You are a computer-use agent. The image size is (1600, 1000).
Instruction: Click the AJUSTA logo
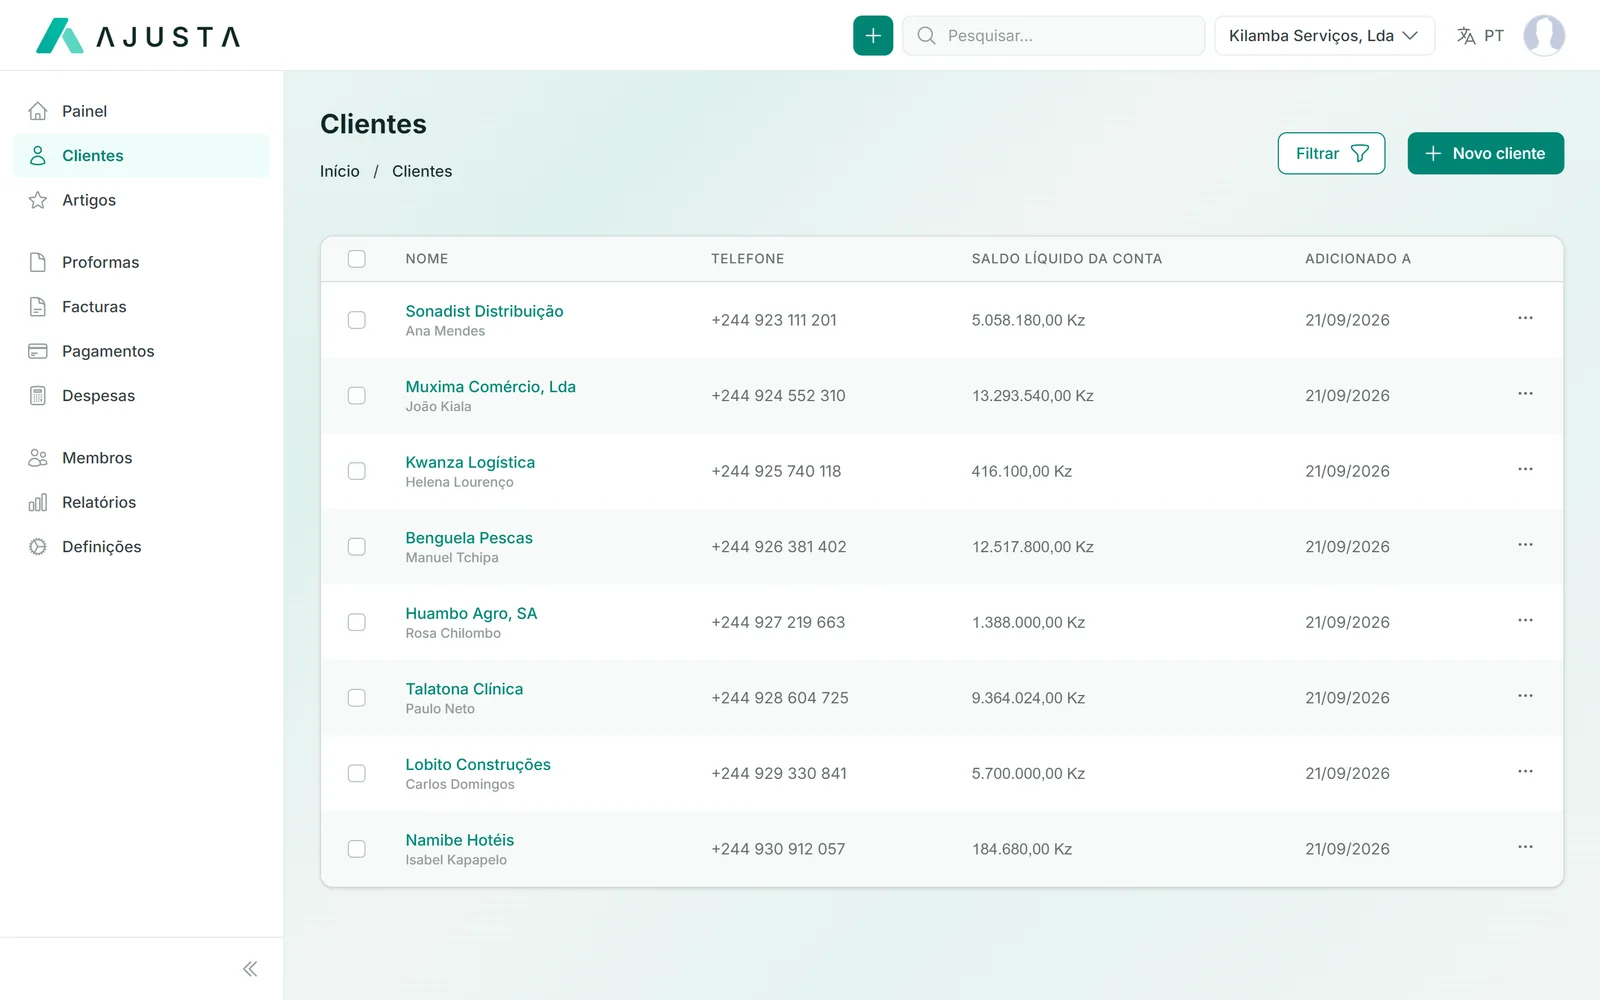[x=138, y=36]
